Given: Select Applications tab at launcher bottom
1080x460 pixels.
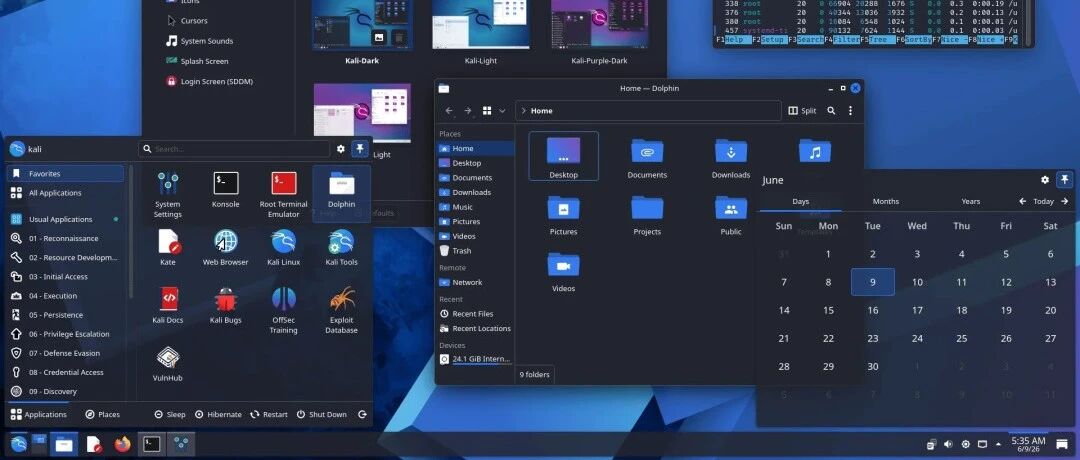Looking at the screenshot, I should click(39, 415).
